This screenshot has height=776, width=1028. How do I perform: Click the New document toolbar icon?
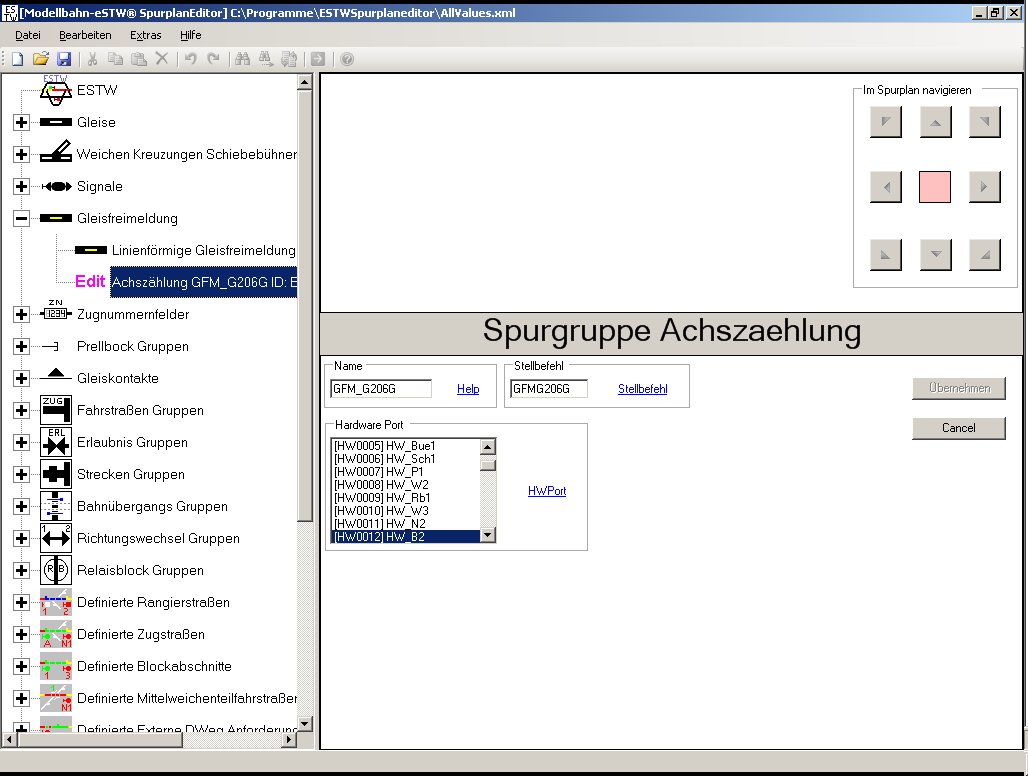(x=18, y=60)
